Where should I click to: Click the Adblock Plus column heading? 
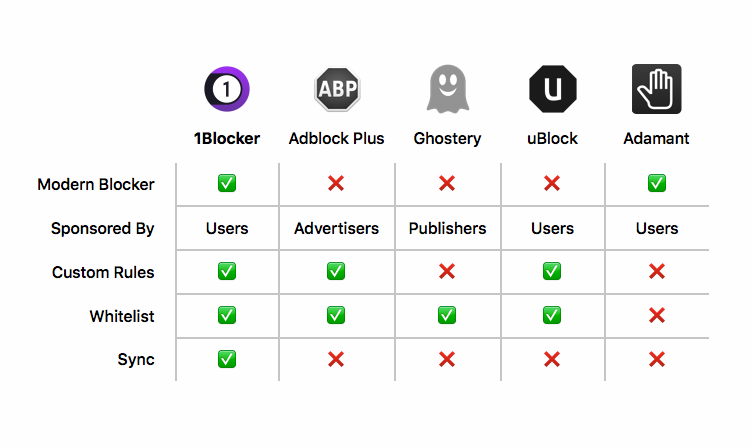tap(337, 139)
